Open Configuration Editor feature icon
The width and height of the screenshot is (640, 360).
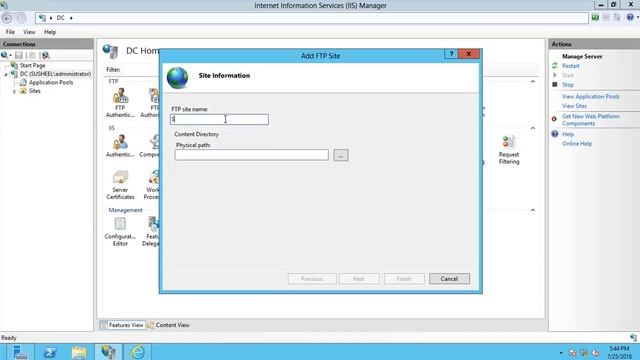tap(120, 231)
